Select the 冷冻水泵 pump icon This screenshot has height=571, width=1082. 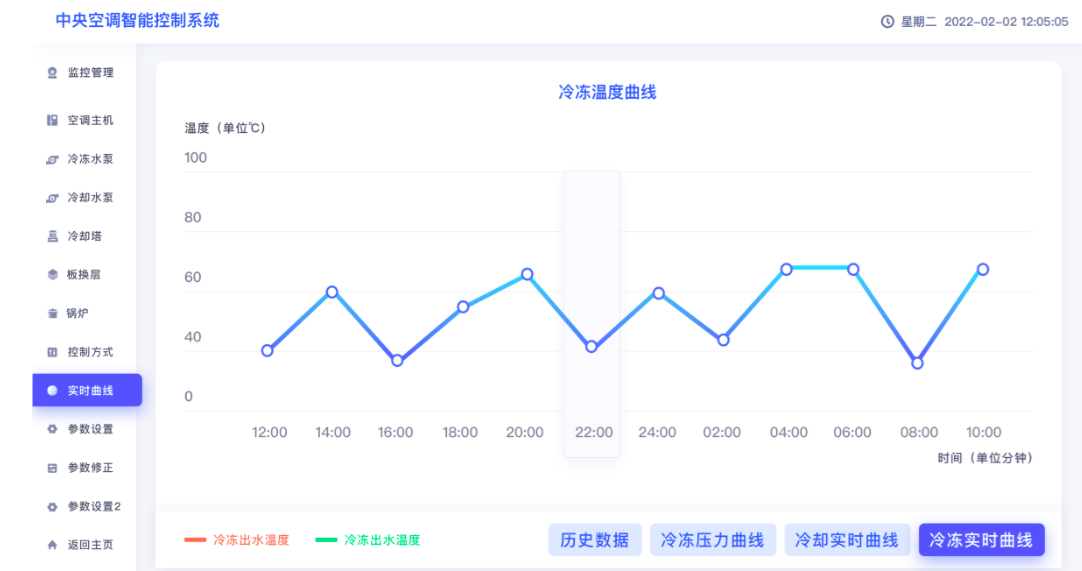(x=52, y=159)
